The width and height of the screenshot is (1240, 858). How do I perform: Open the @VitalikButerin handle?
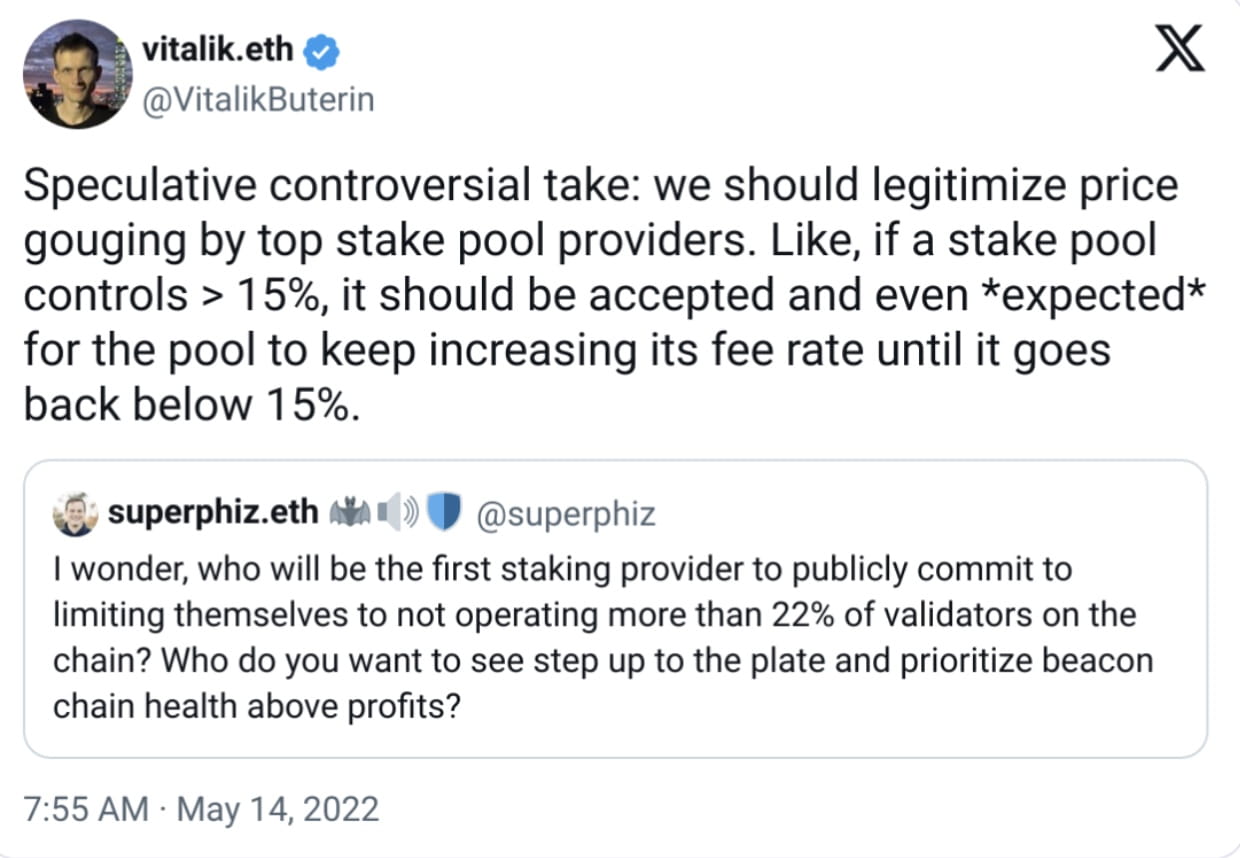point(258,100)
